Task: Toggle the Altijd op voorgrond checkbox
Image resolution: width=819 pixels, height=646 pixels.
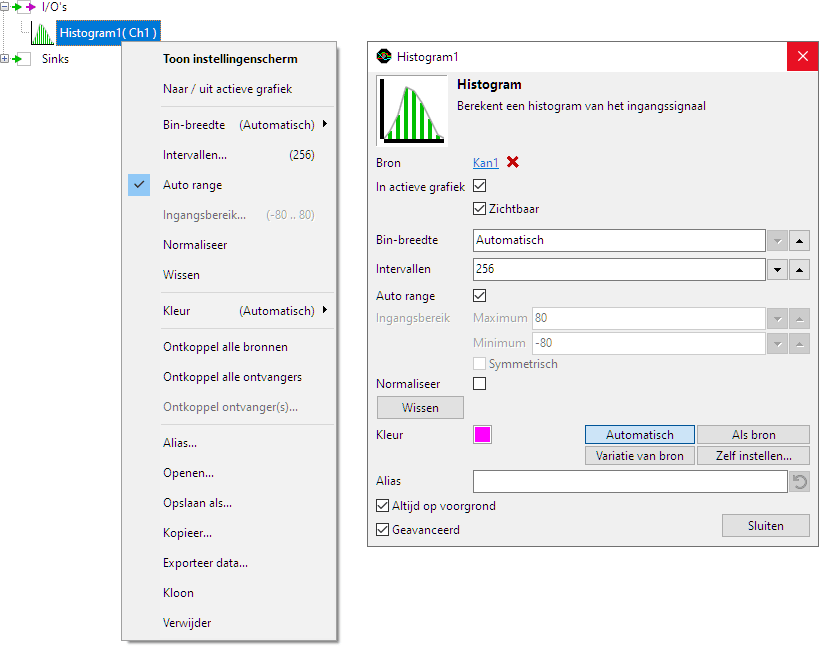Action: pos(382,506)
